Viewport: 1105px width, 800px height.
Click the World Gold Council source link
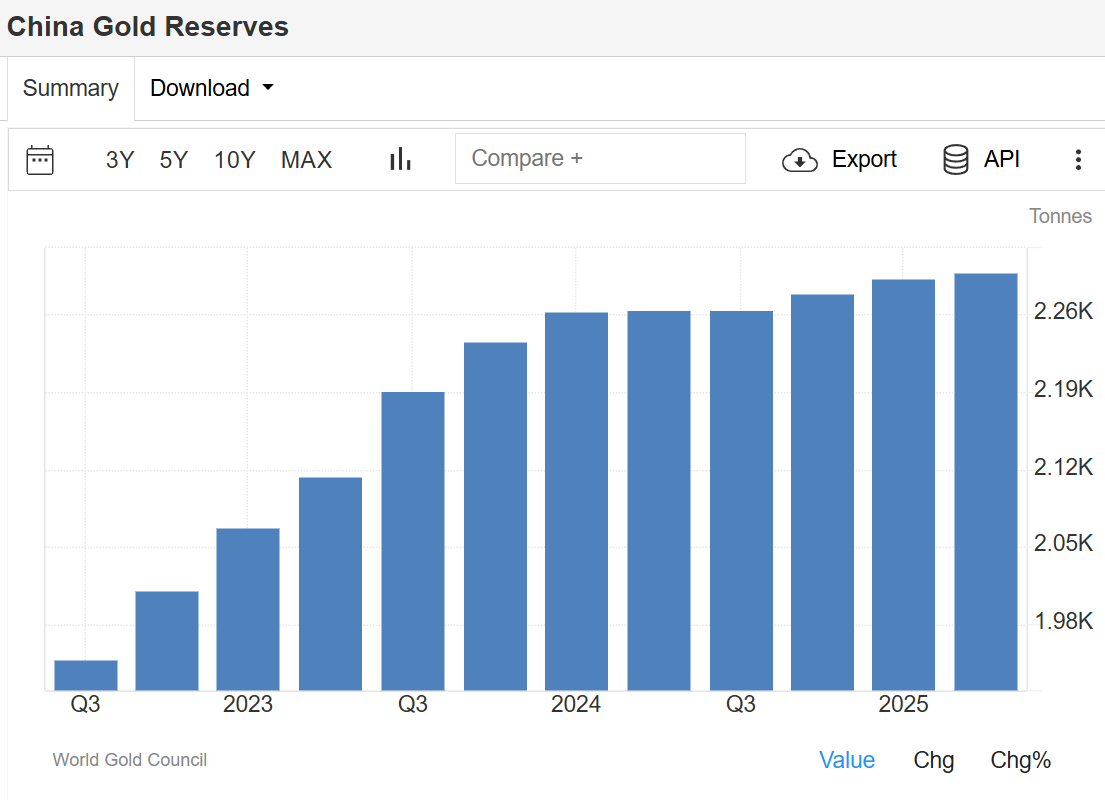click(130, 760)
